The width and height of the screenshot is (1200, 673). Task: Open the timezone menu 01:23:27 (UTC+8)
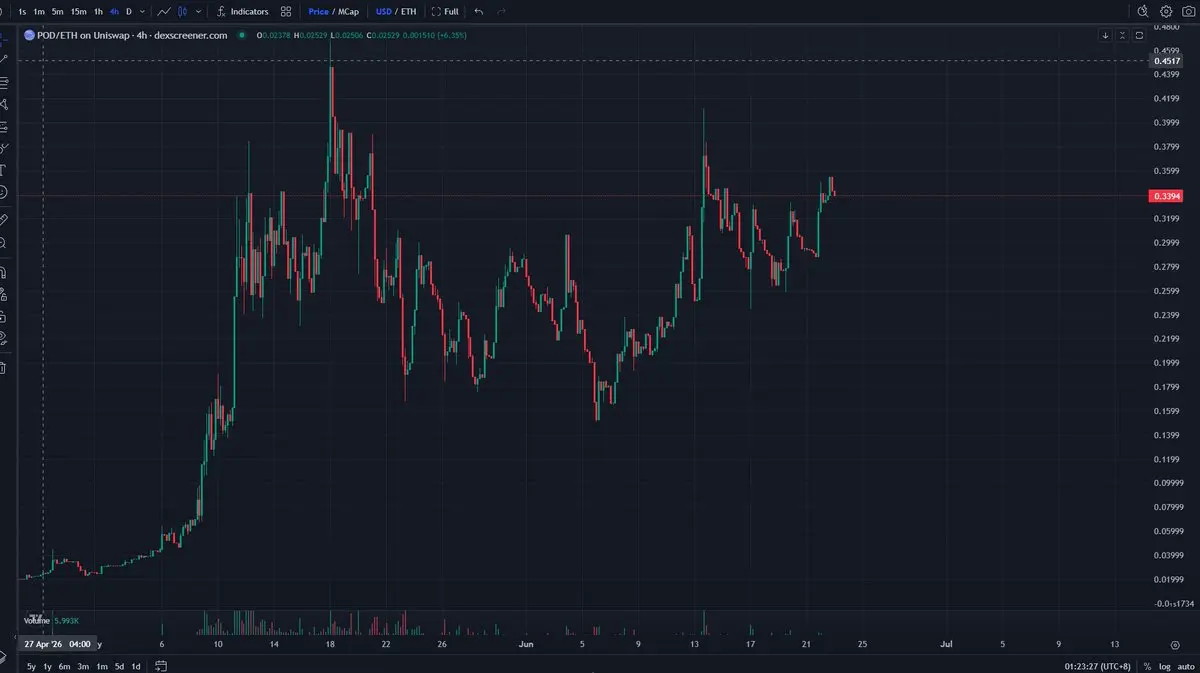tap(1097, 666)
